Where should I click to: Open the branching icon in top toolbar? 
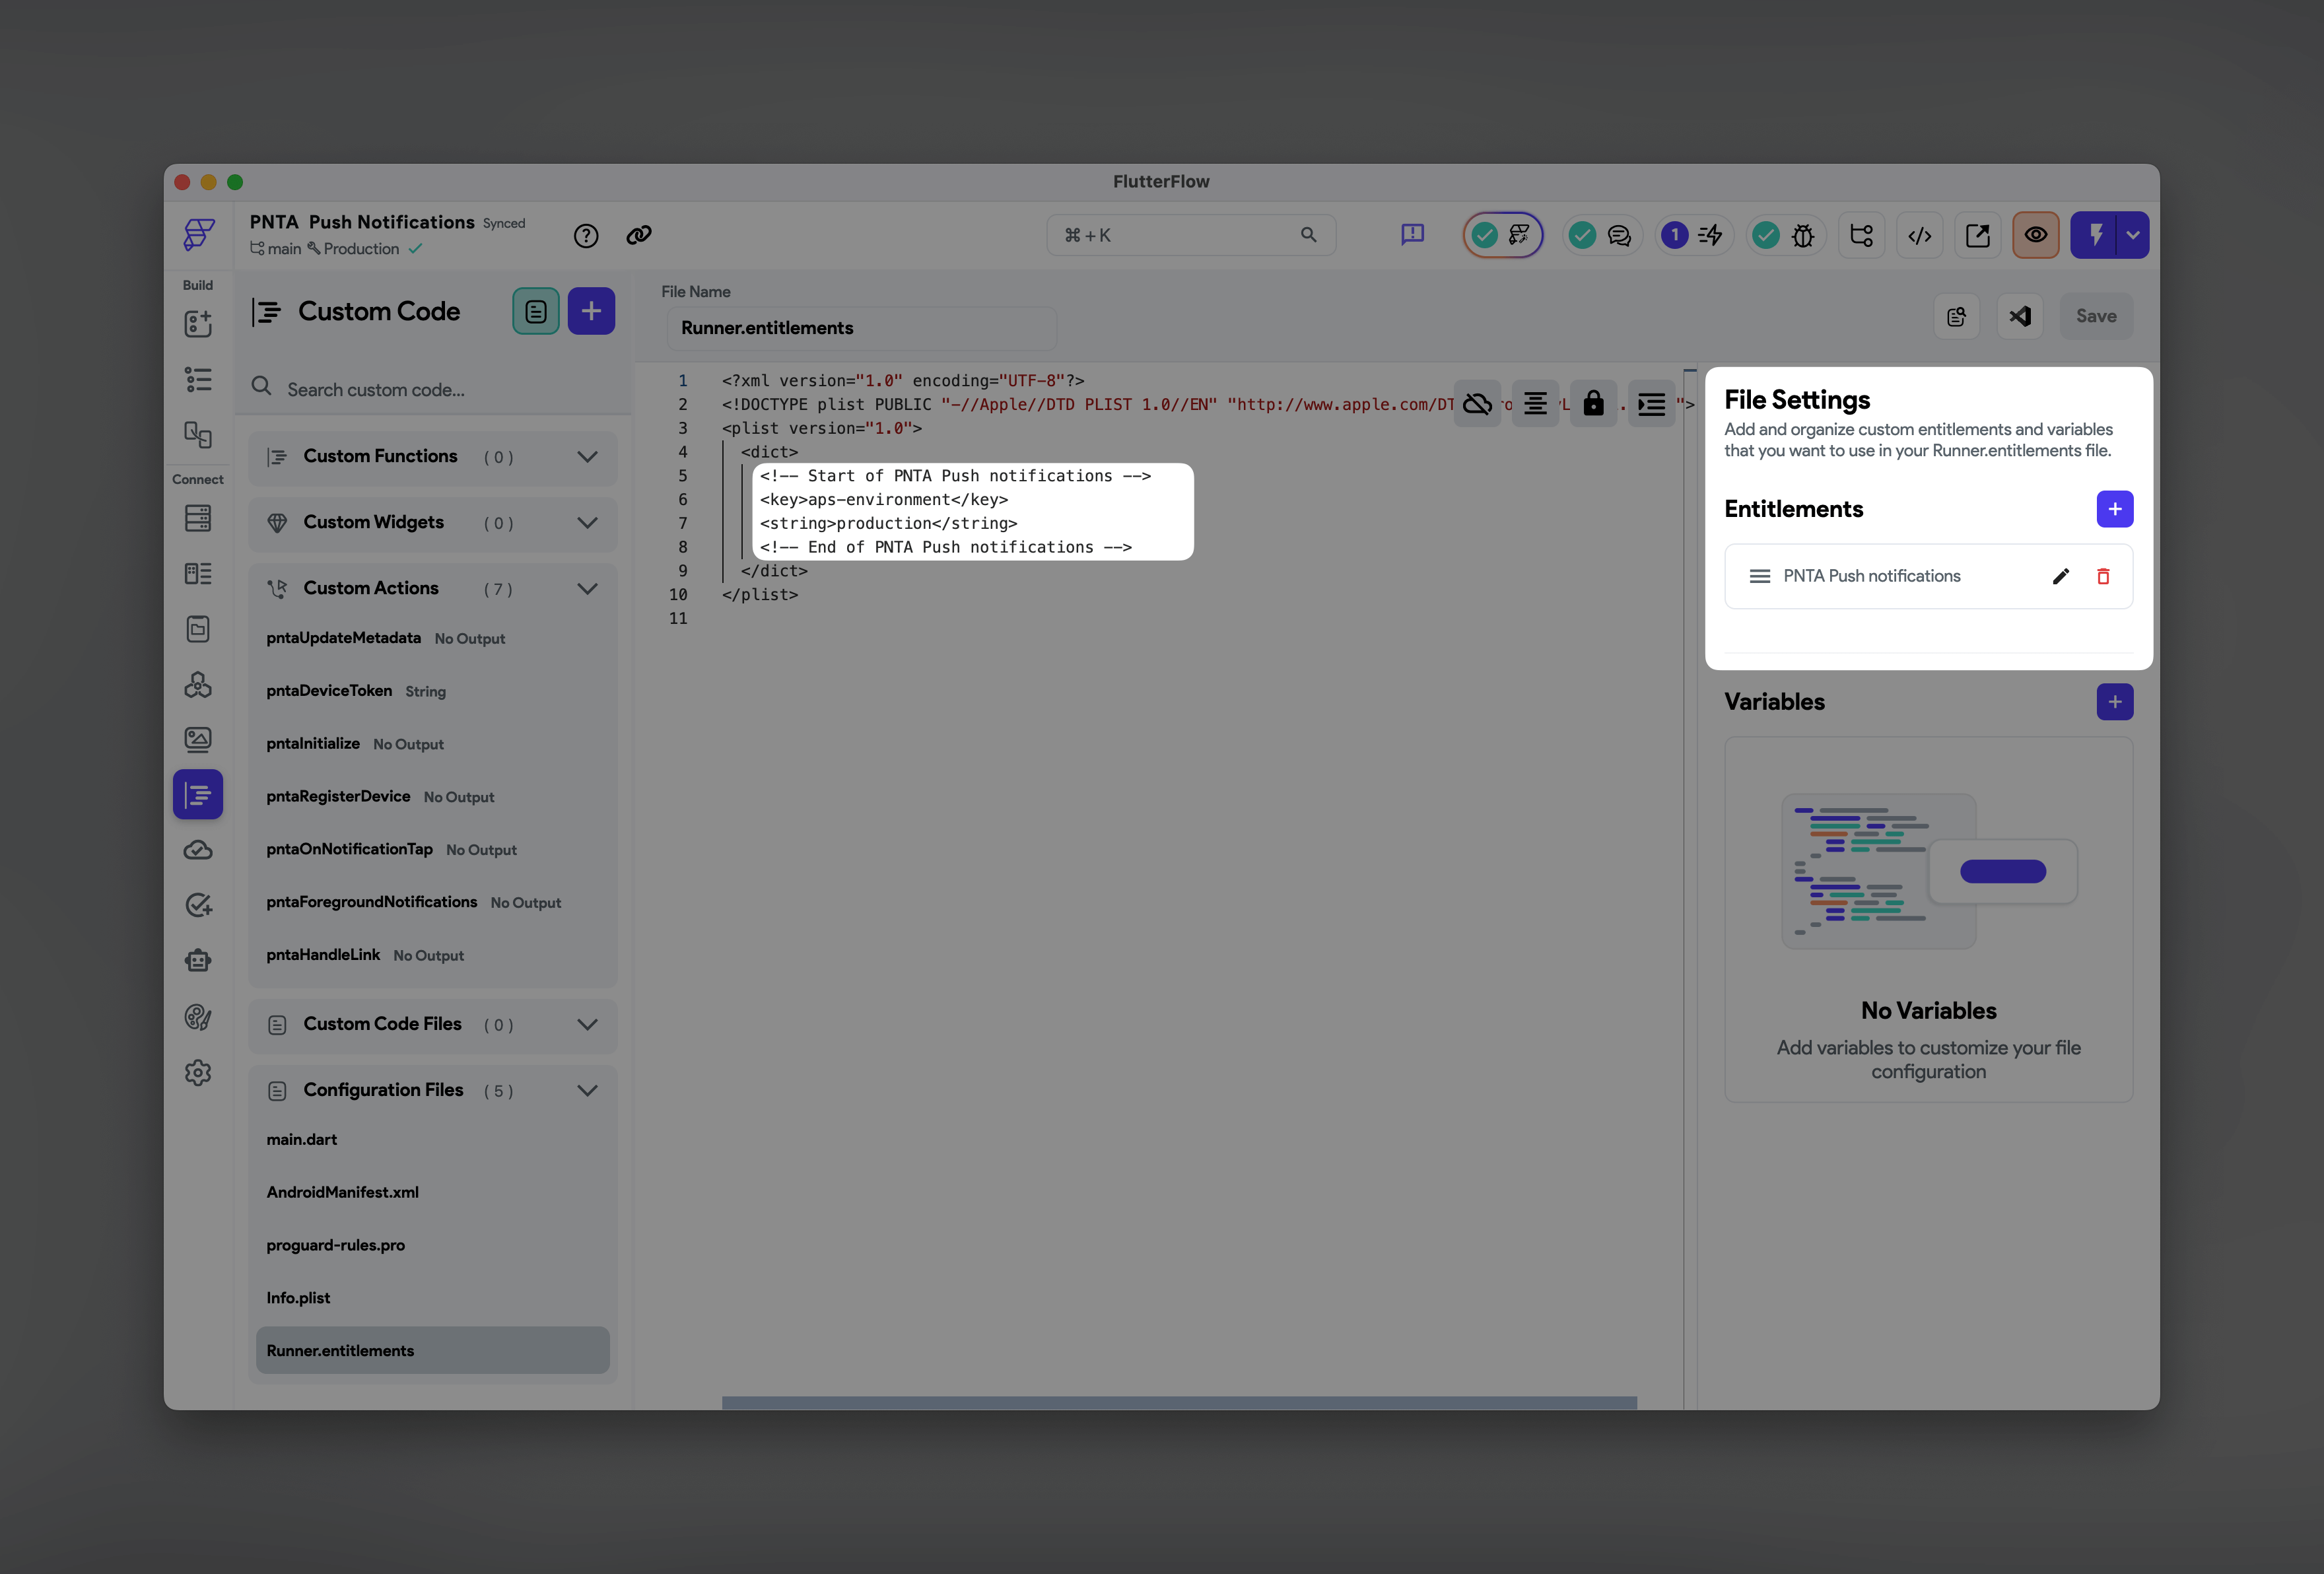[1862, 236]
